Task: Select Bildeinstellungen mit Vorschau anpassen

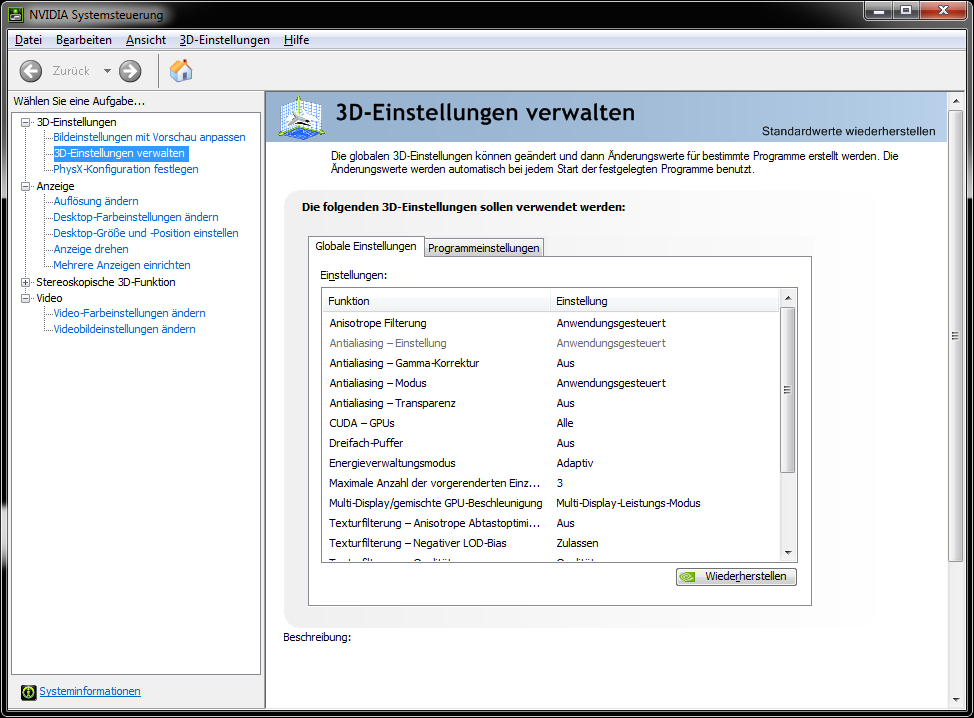Action: [x=149, y=137]
